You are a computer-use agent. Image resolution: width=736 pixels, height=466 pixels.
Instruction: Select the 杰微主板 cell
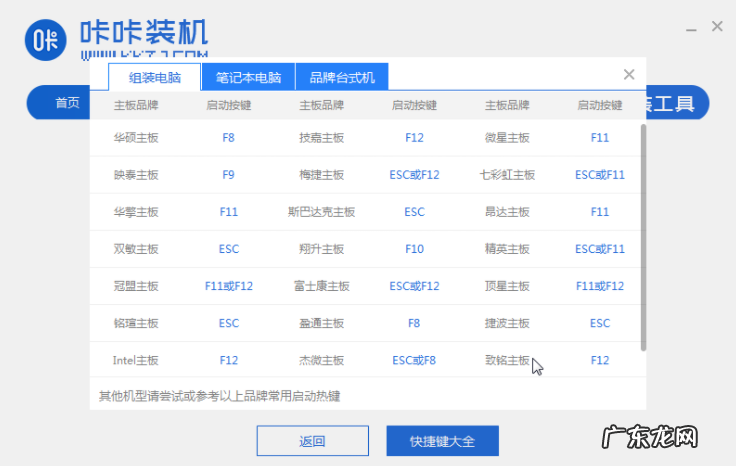(x=322, y=360)
